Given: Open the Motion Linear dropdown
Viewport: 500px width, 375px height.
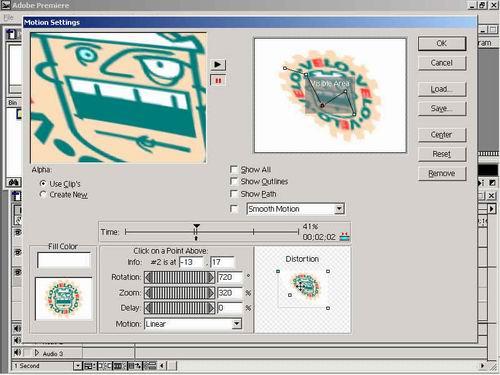Looking at the screenshot, I should (x=236, y=324).
